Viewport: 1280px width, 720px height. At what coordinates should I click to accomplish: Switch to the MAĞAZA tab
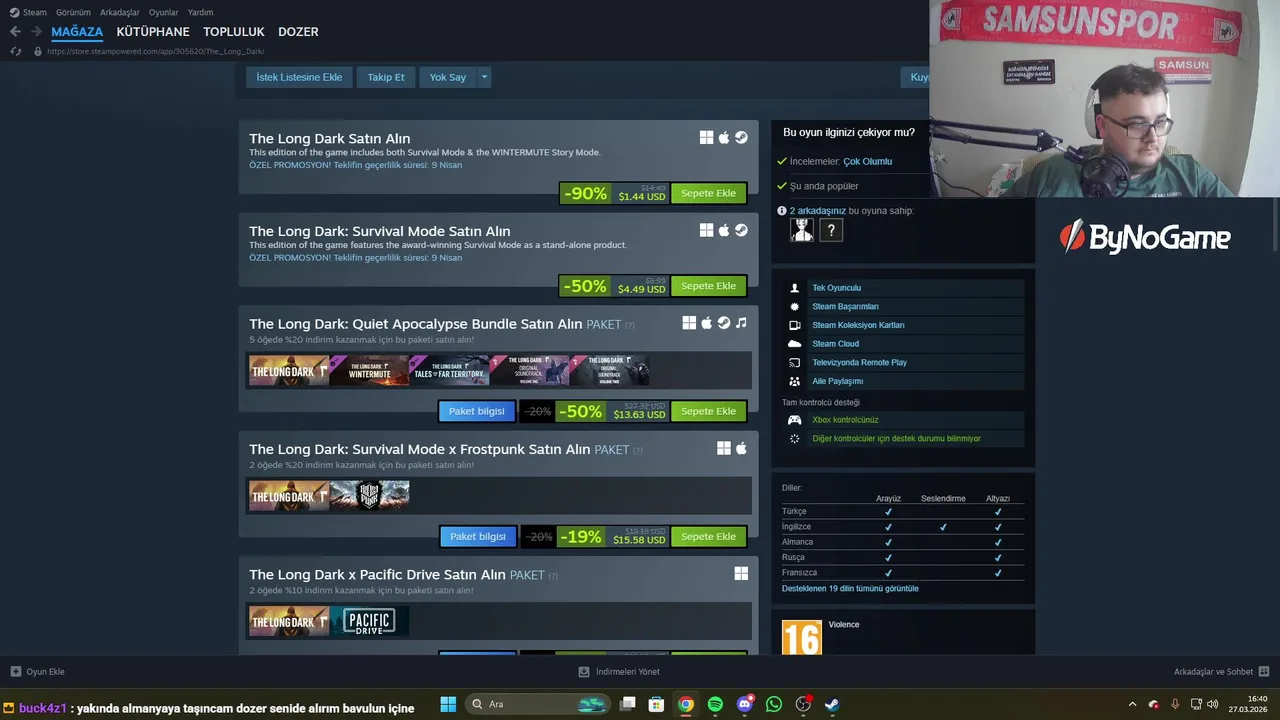[x=77, y=32]
